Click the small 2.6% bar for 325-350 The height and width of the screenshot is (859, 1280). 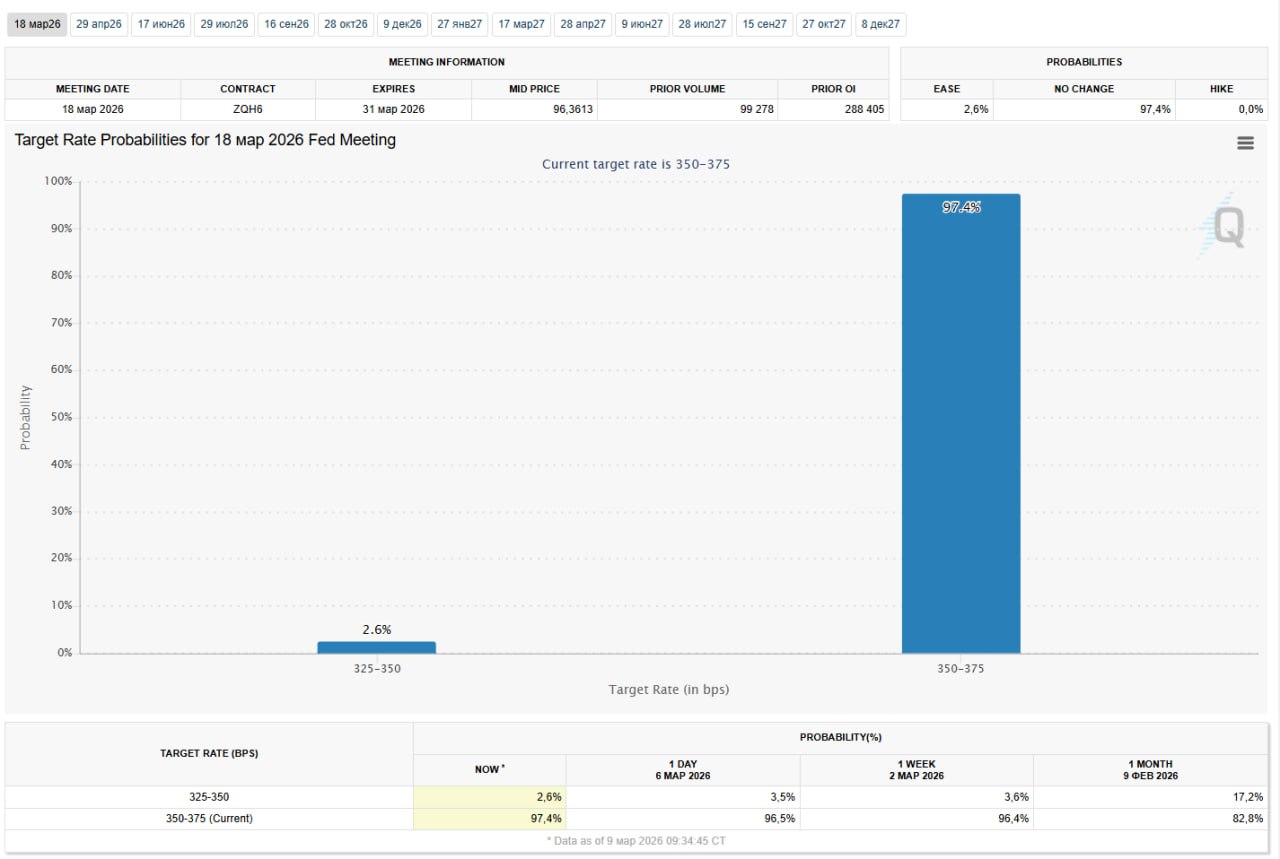tap(376, 647)
